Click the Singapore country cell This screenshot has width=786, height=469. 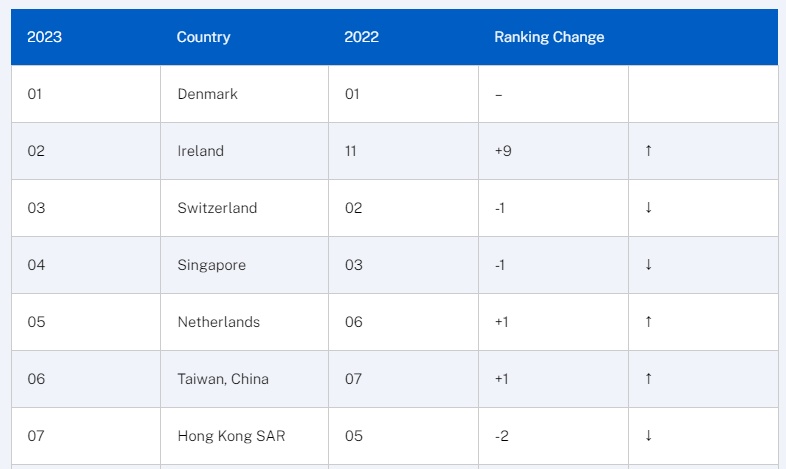tap(211, 265)
